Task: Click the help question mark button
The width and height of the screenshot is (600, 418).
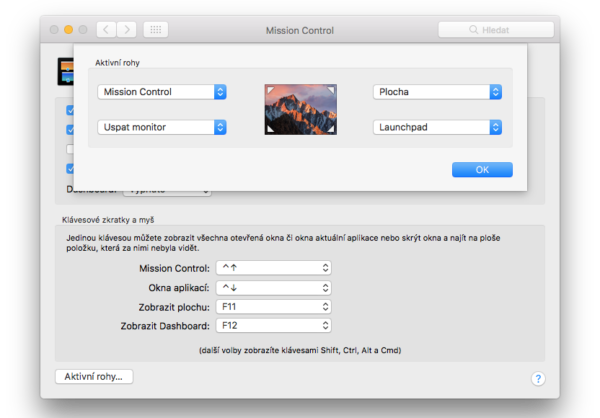Action: click(x=537, y=379)
